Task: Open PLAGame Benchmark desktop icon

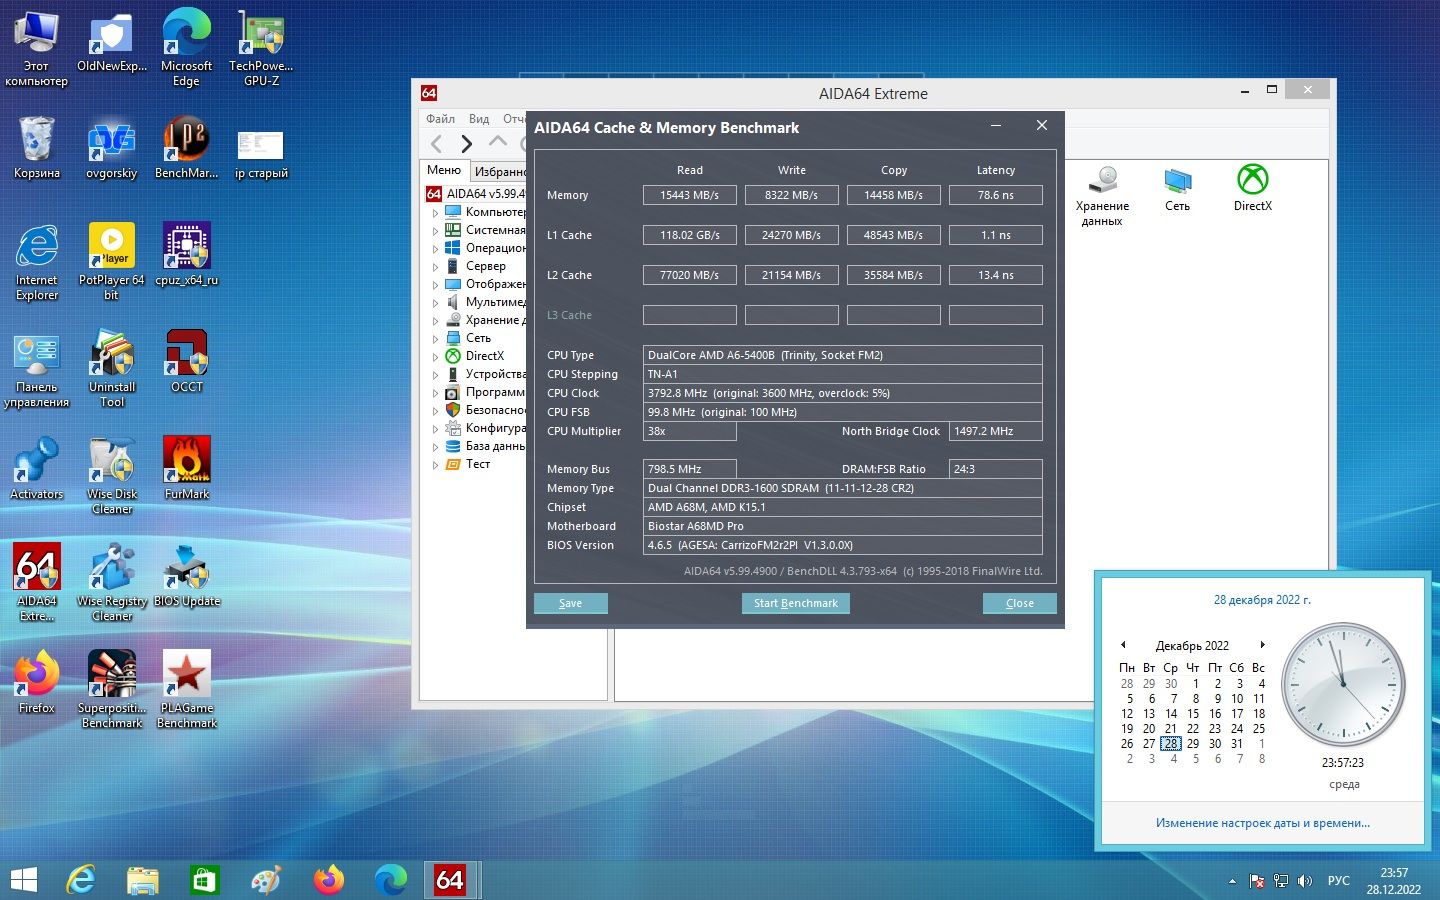Action: tap(186, 689)
